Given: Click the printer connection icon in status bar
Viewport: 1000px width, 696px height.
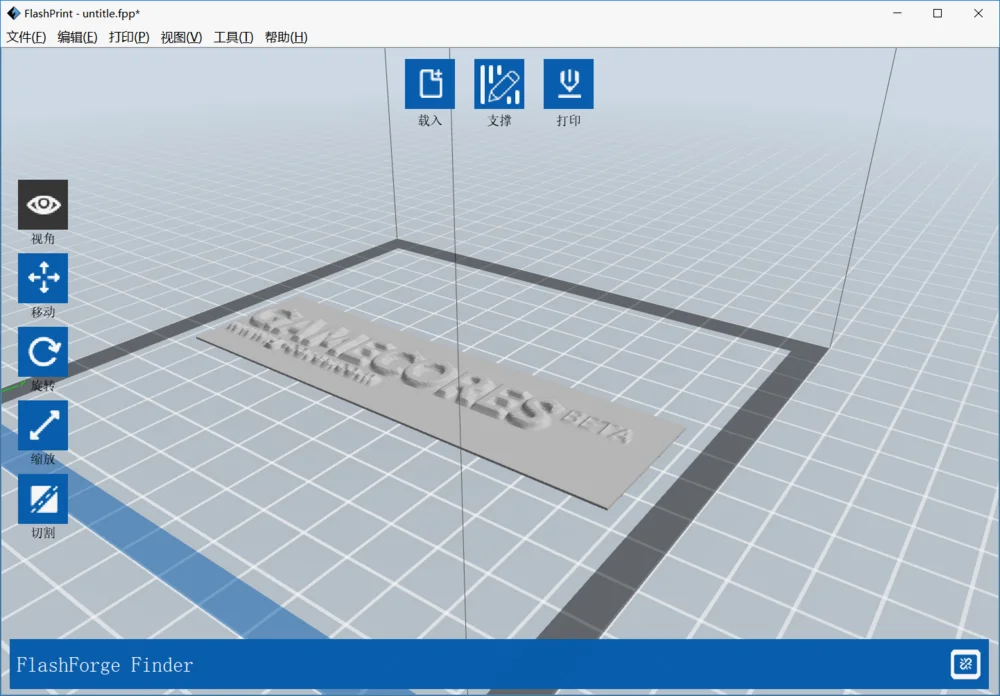Looking at the screenshot, I should [x=965, y=664].
